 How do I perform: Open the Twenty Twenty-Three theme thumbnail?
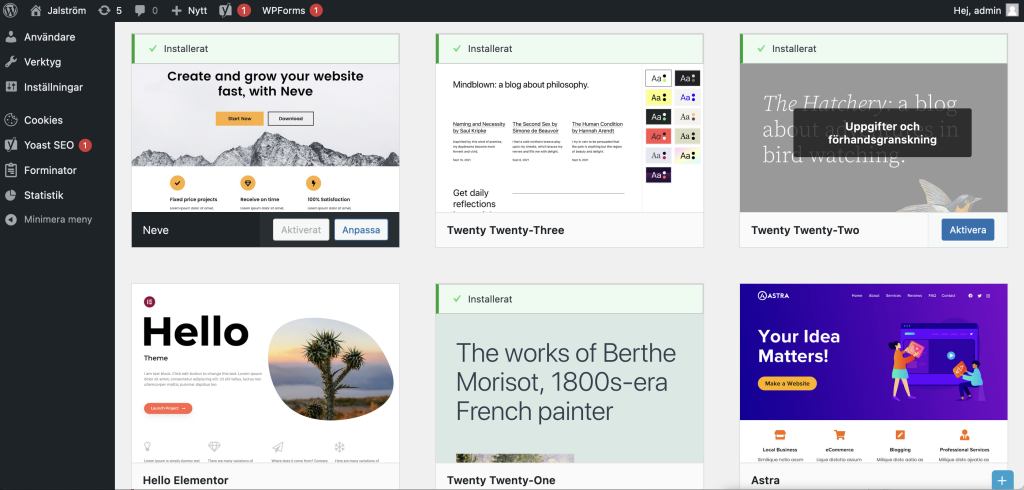(569, 137)
